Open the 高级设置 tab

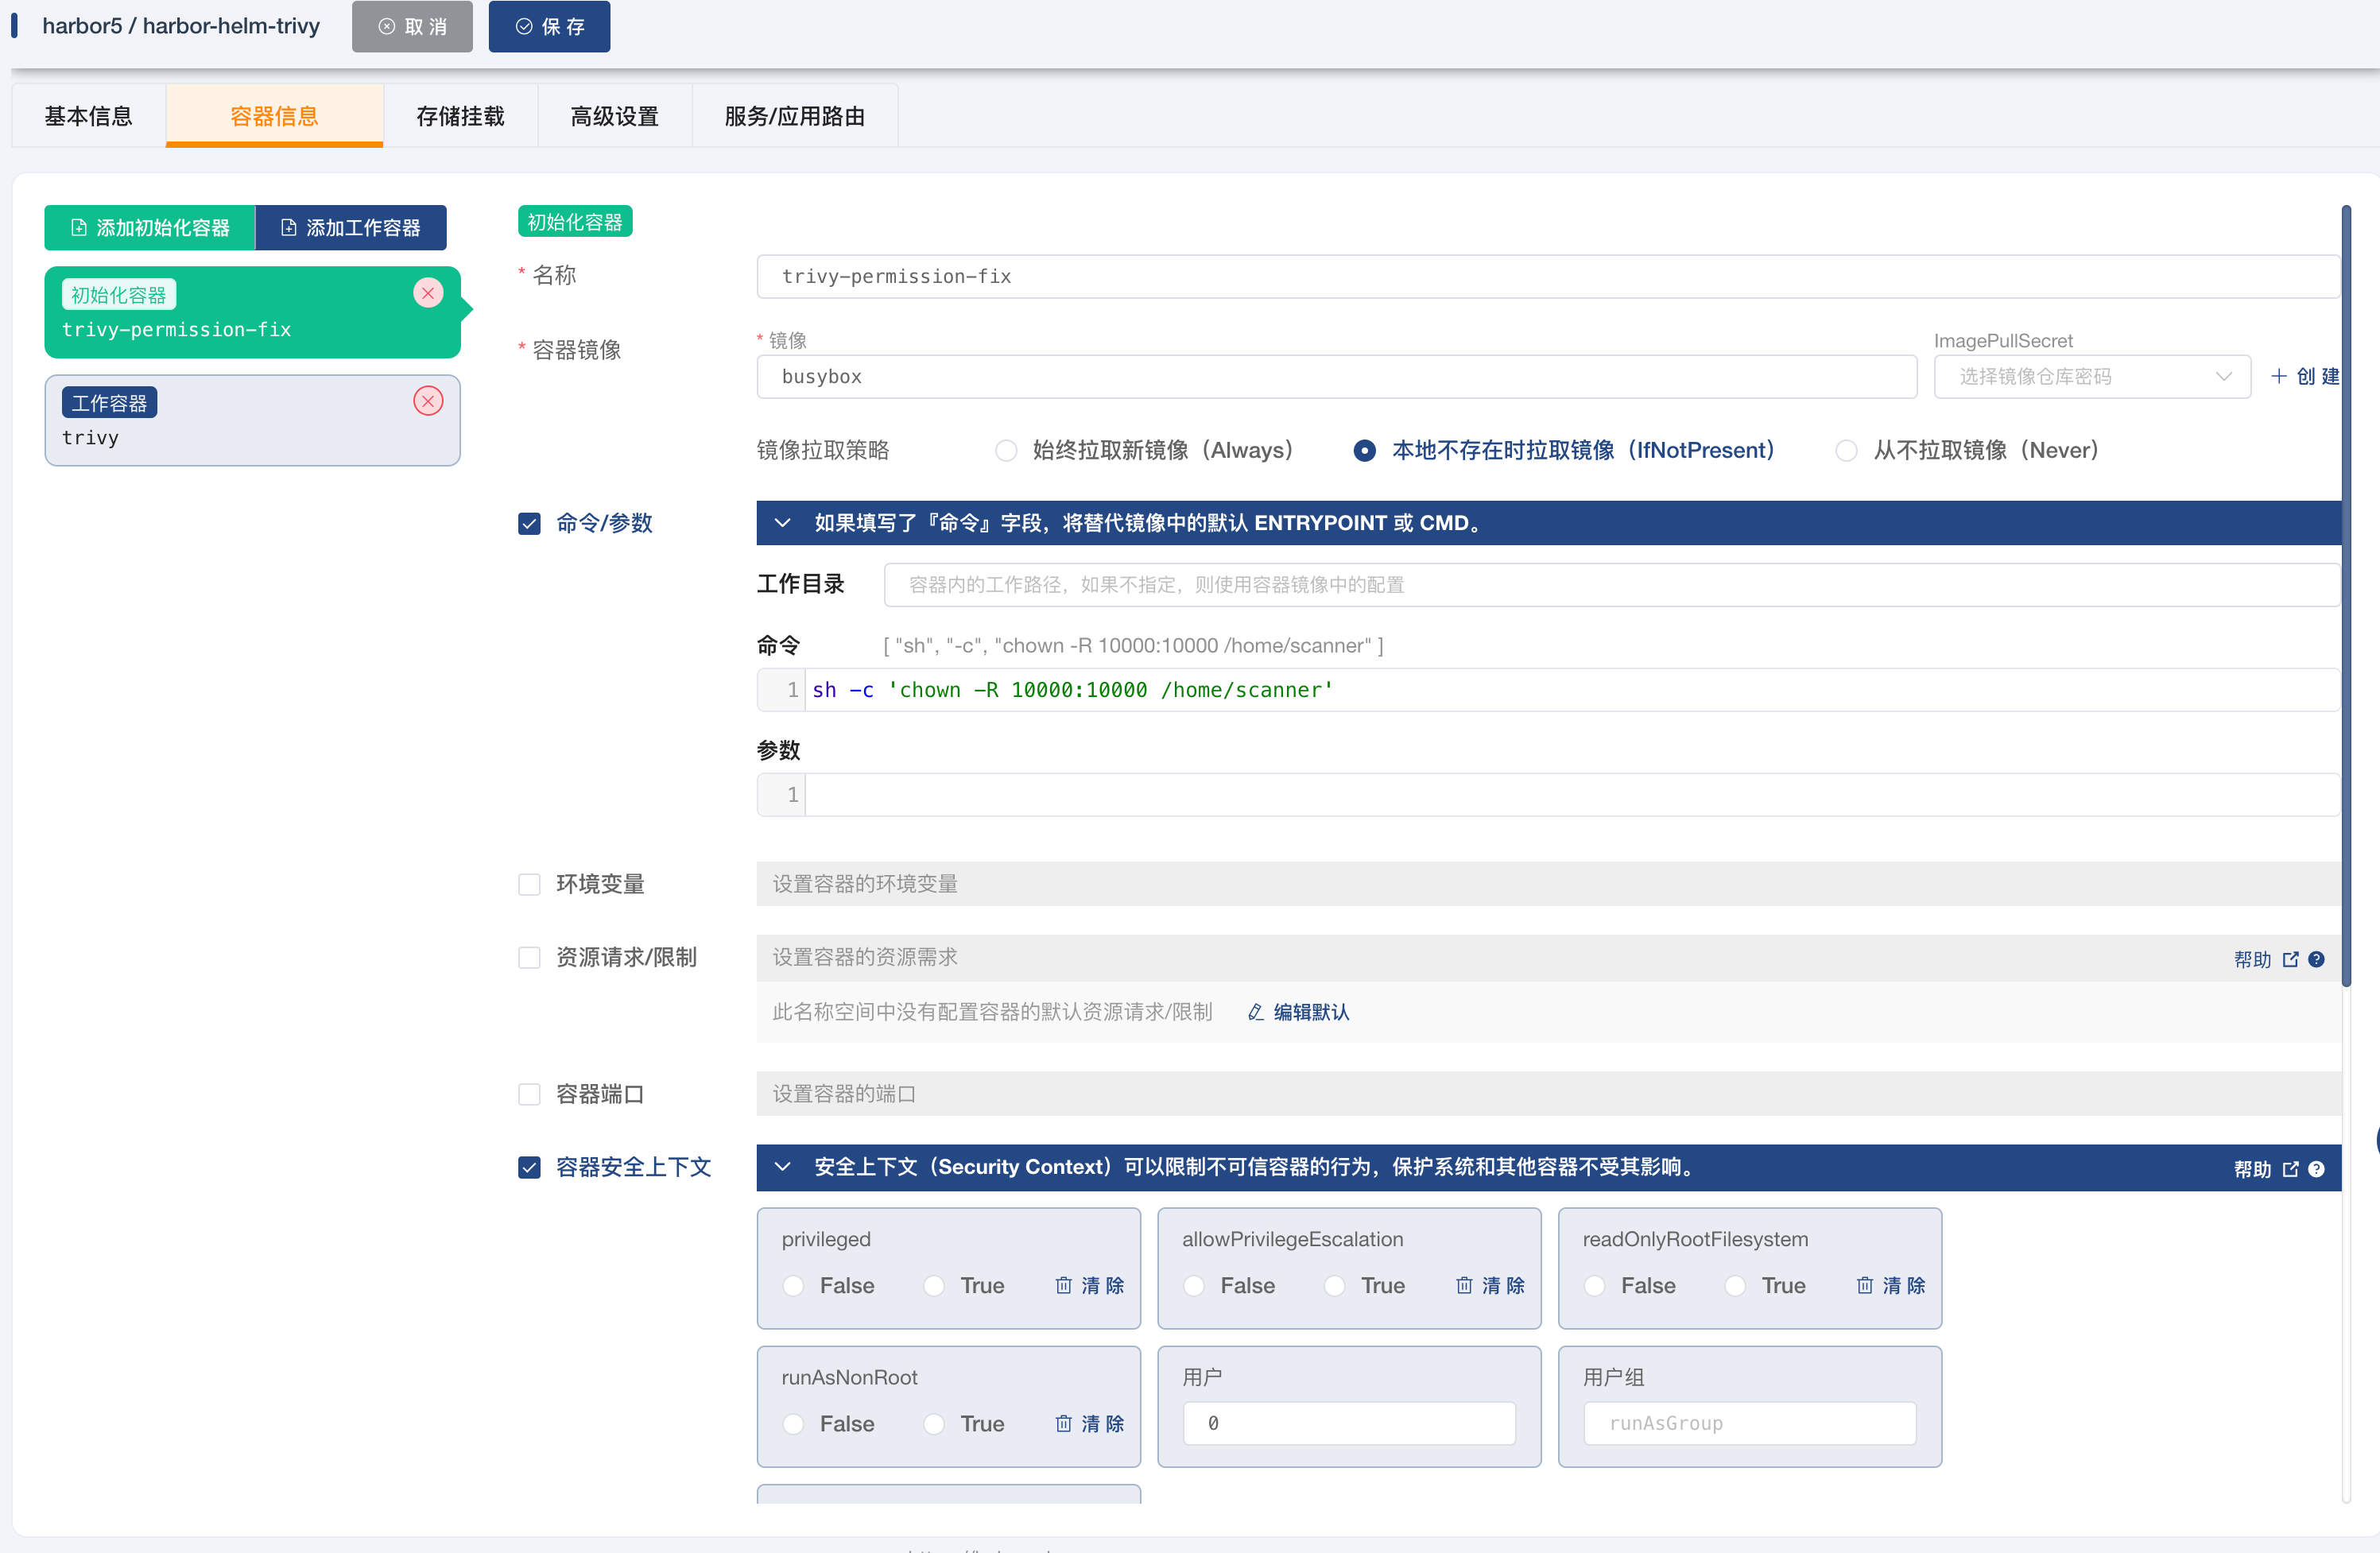click(x=614, y=116)
